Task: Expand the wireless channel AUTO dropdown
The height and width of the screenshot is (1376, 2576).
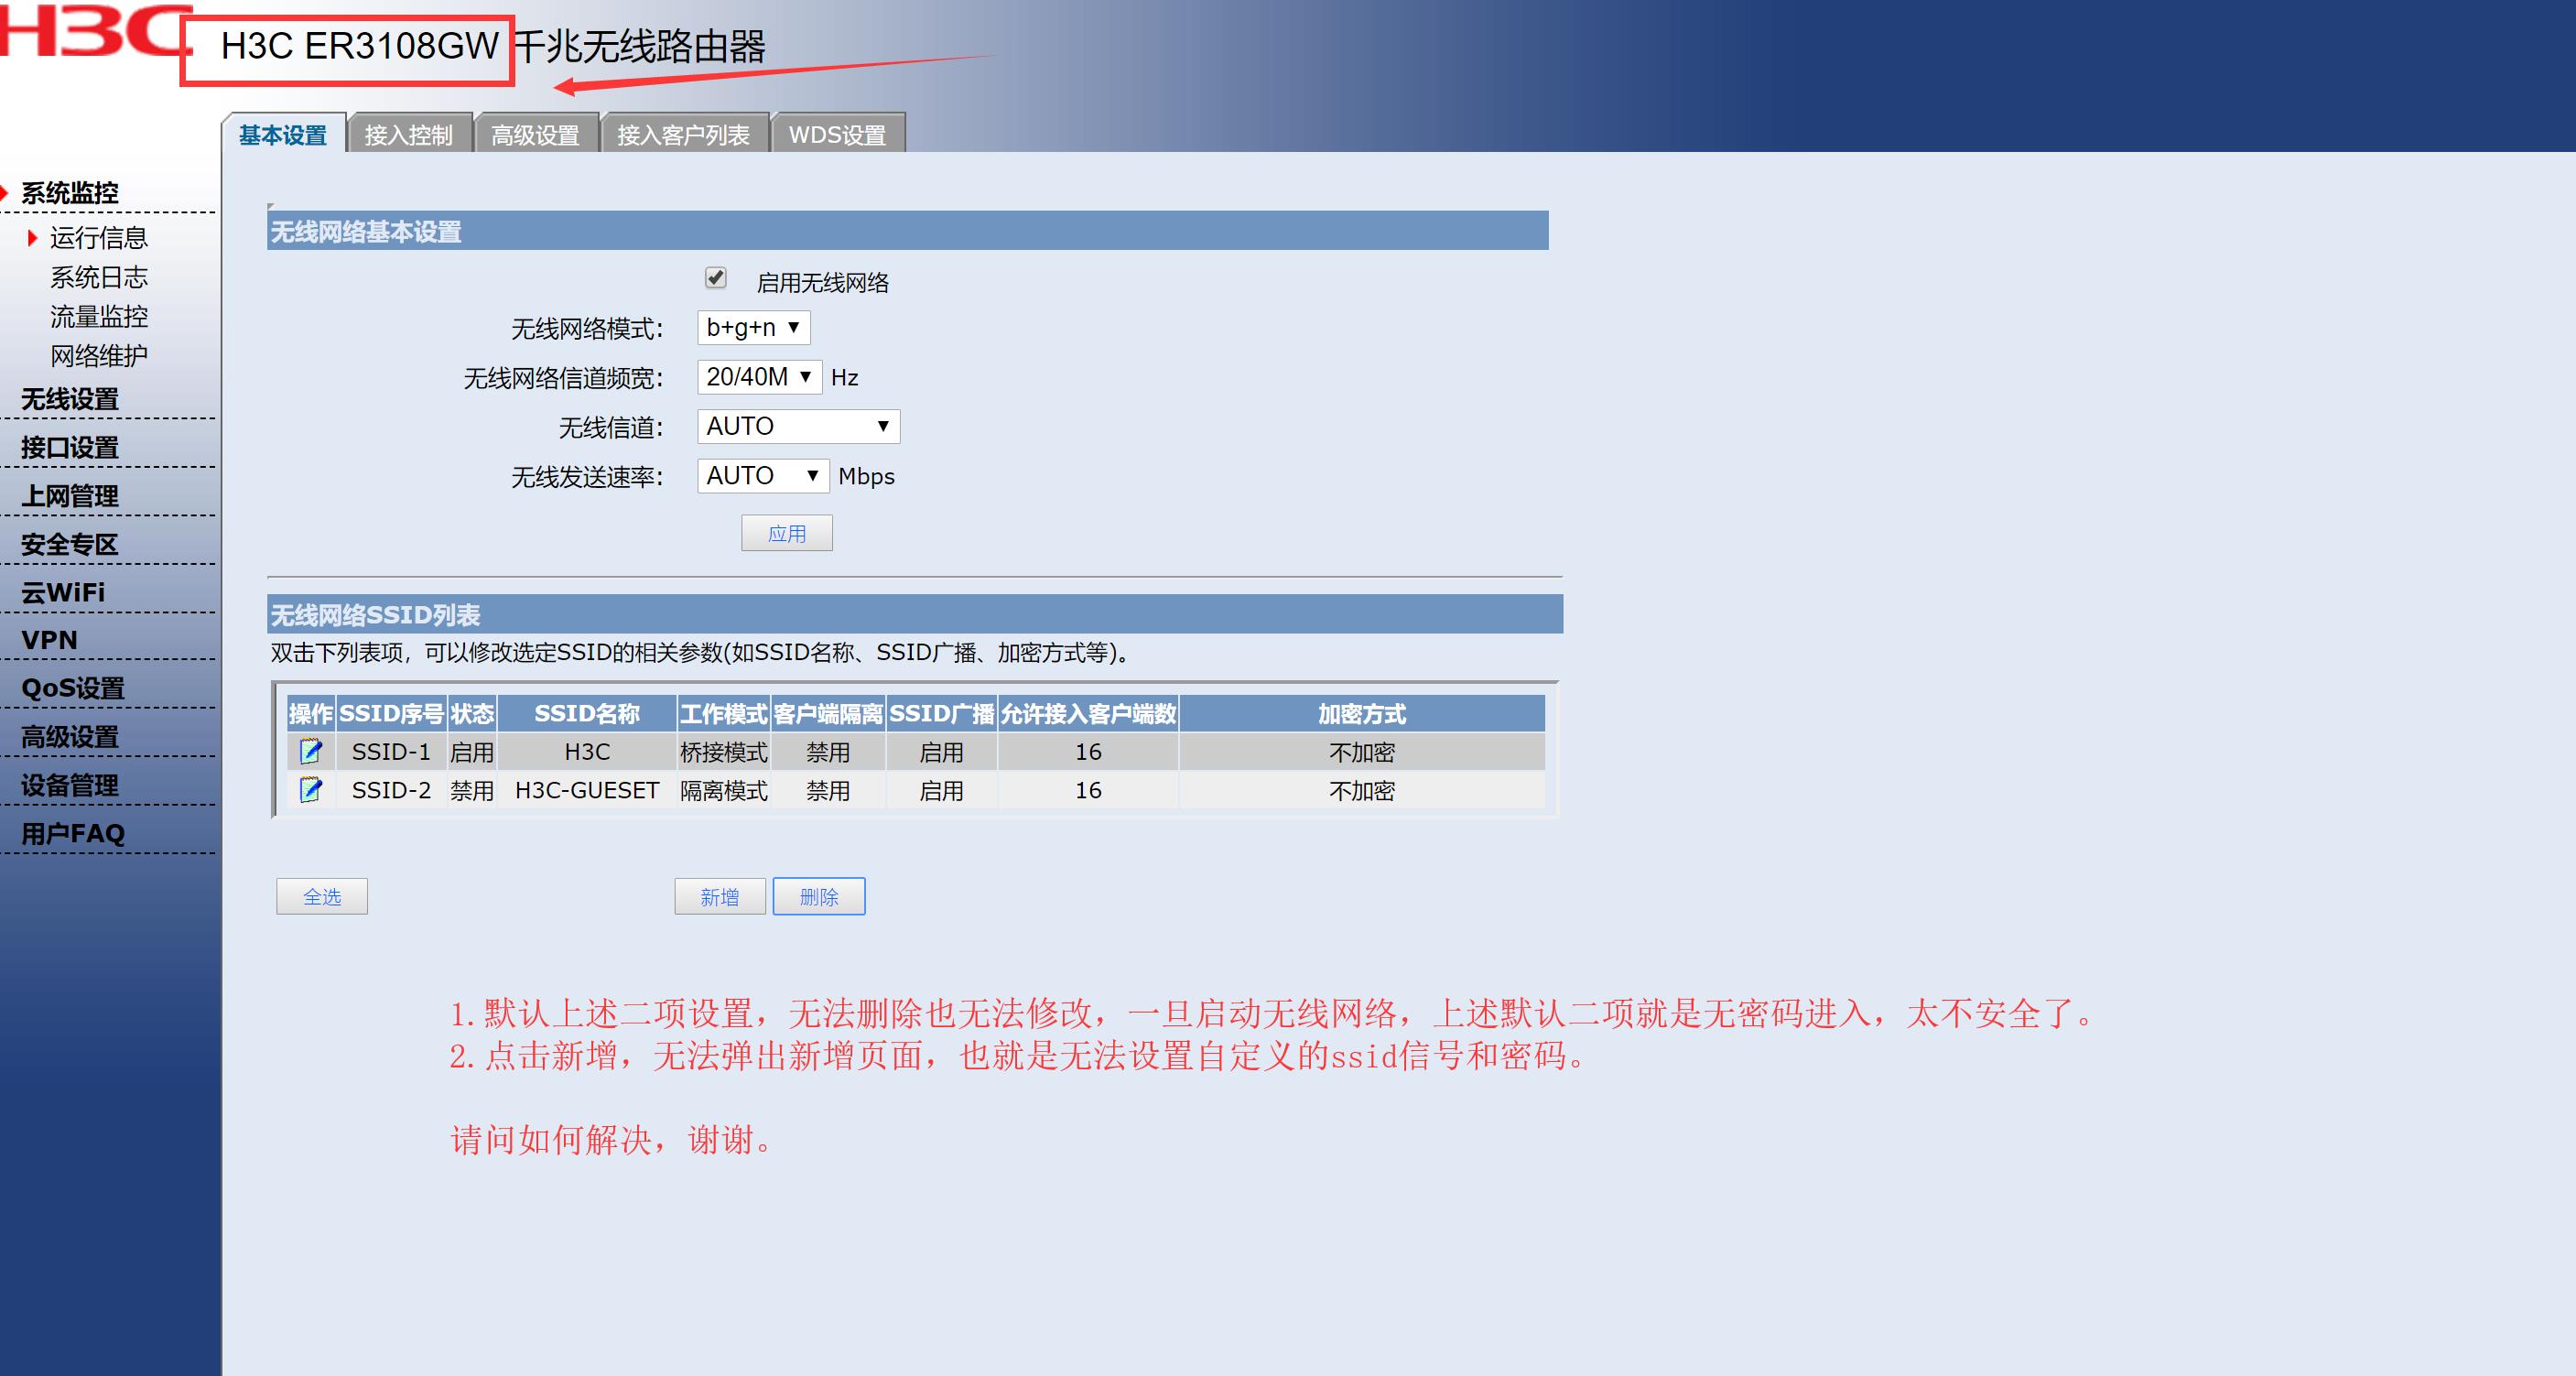Action: [x=798, y=427]
